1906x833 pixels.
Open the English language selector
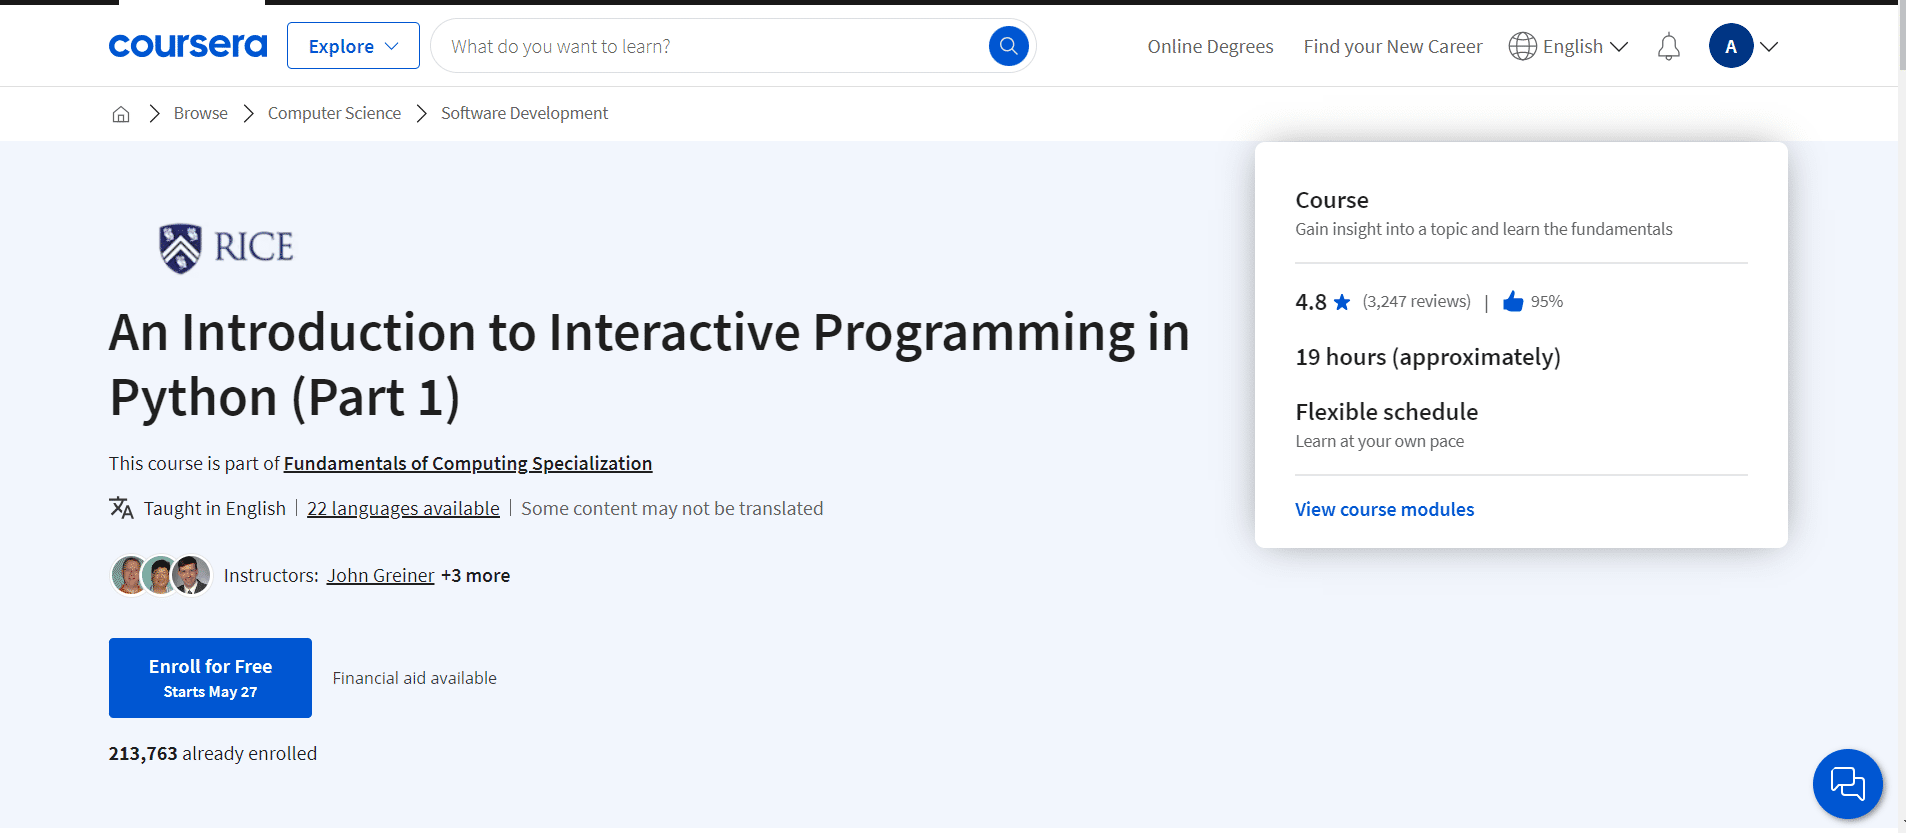click(1568, 47)
